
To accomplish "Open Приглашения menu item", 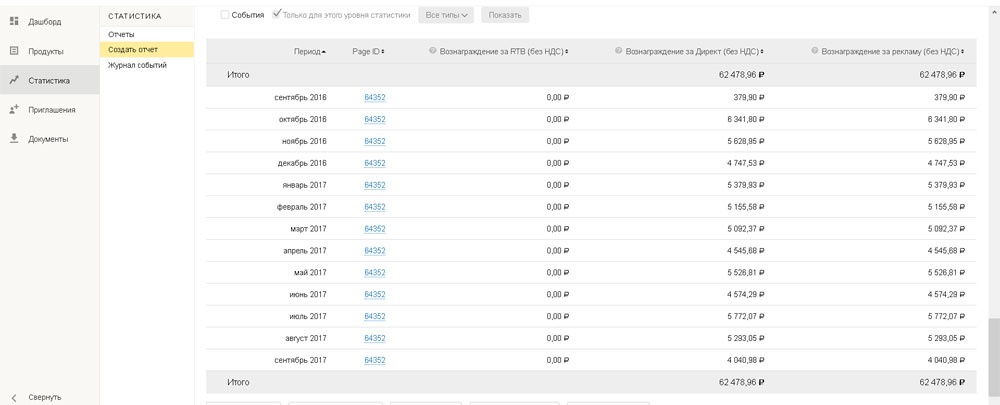I will pyautogui.click(x=52, y=110).
